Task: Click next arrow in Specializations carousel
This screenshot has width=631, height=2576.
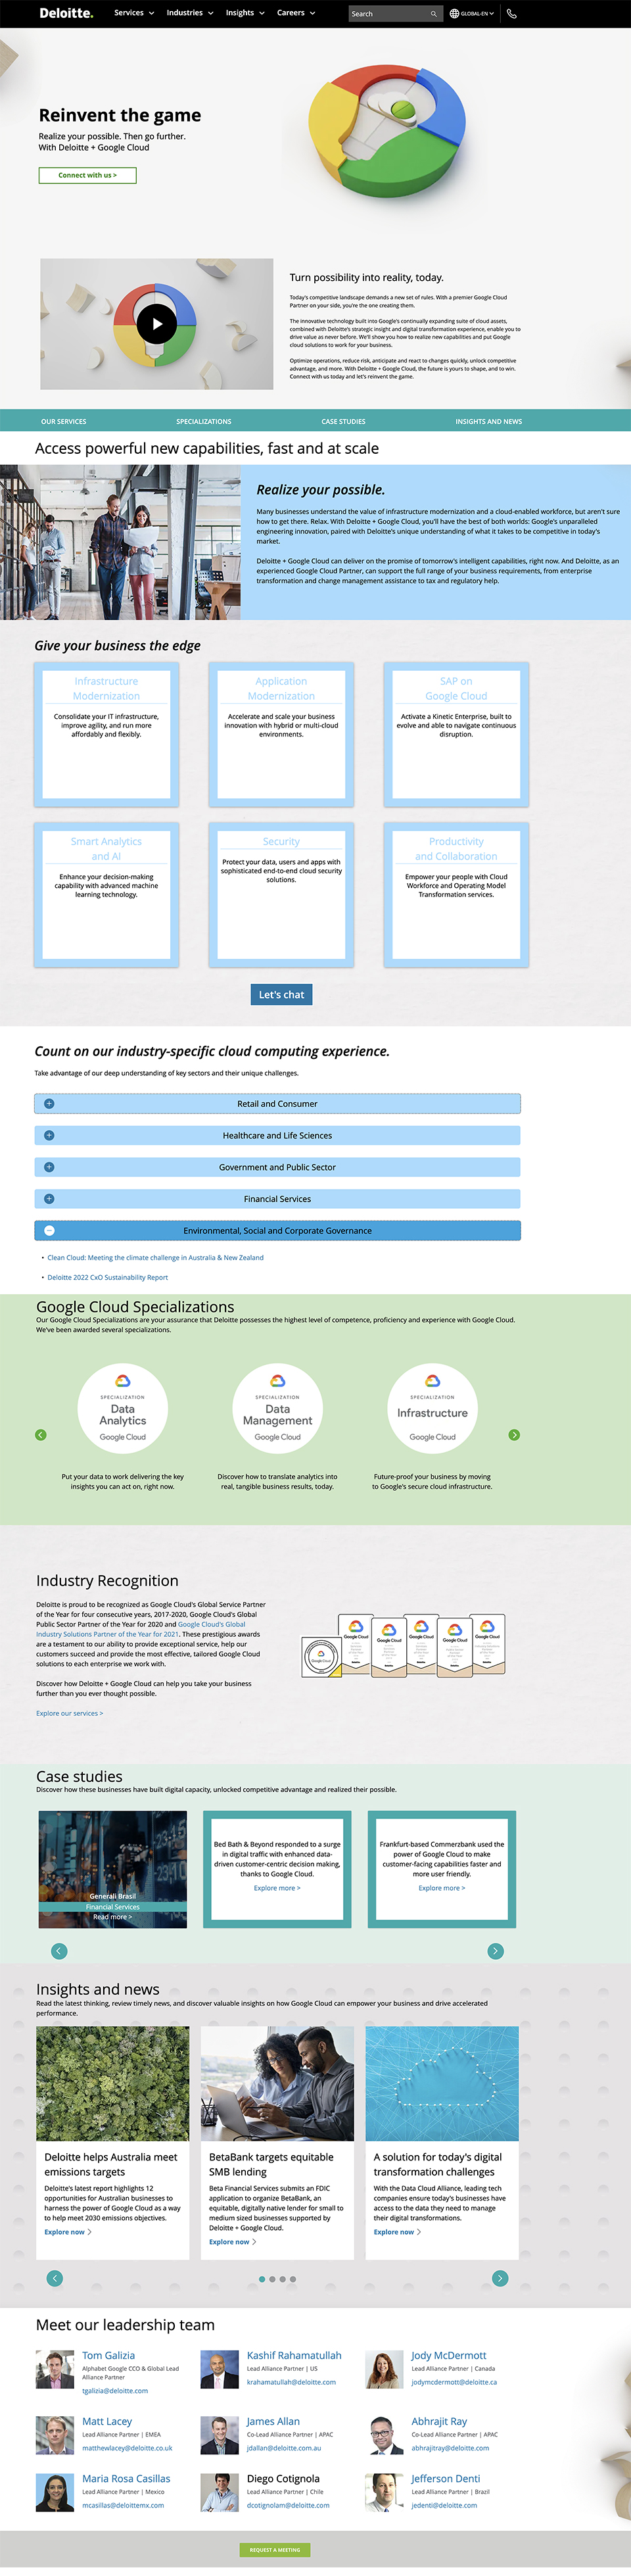Action: point(514,1435)
